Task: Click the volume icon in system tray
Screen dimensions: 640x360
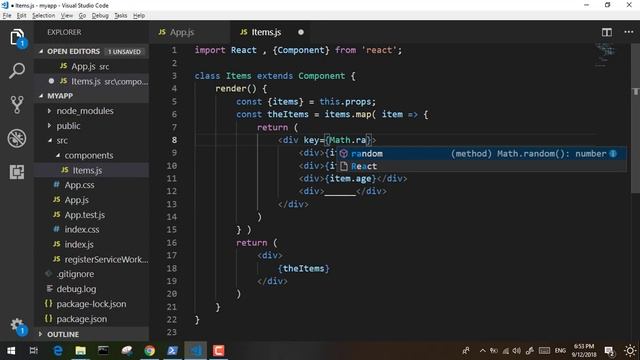Action: point(517,351)
